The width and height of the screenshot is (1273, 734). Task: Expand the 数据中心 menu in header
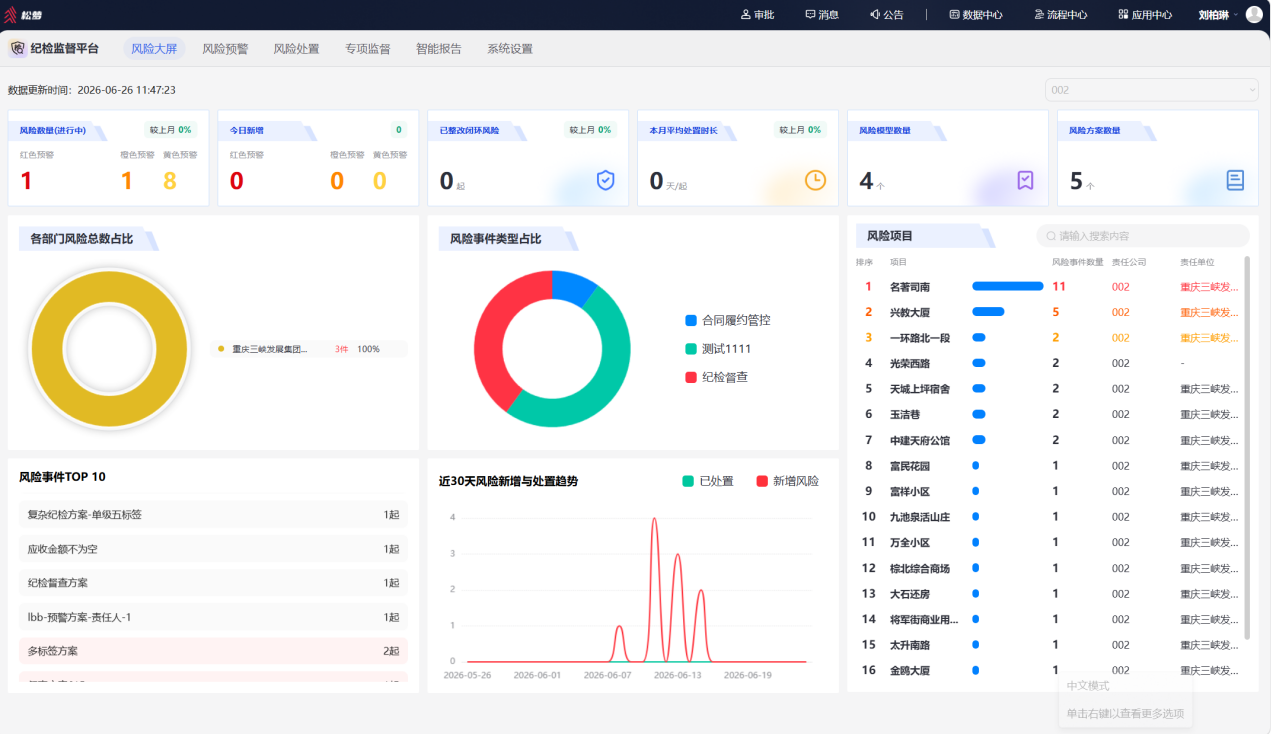pyautogui.click(x=976, y=15)
